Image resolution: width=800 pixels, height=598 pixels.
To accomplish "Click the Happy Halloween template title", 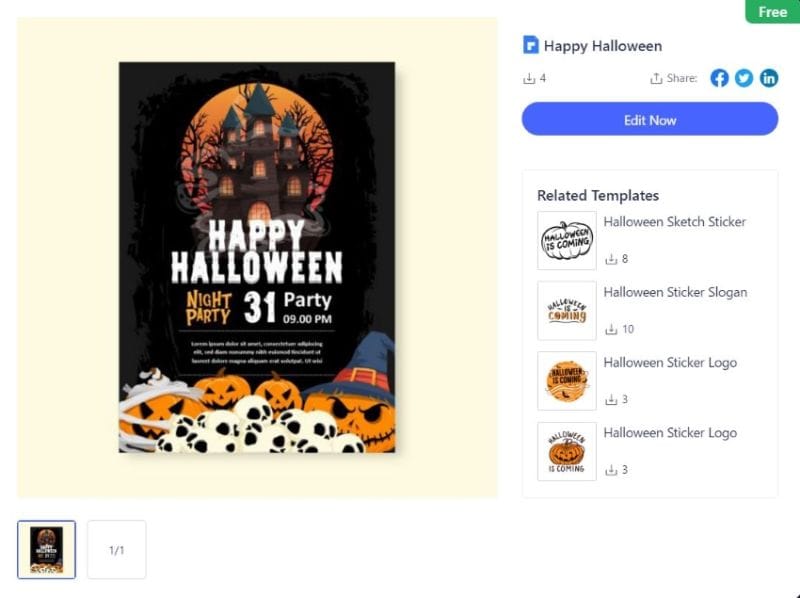I will tap(602, 46).
